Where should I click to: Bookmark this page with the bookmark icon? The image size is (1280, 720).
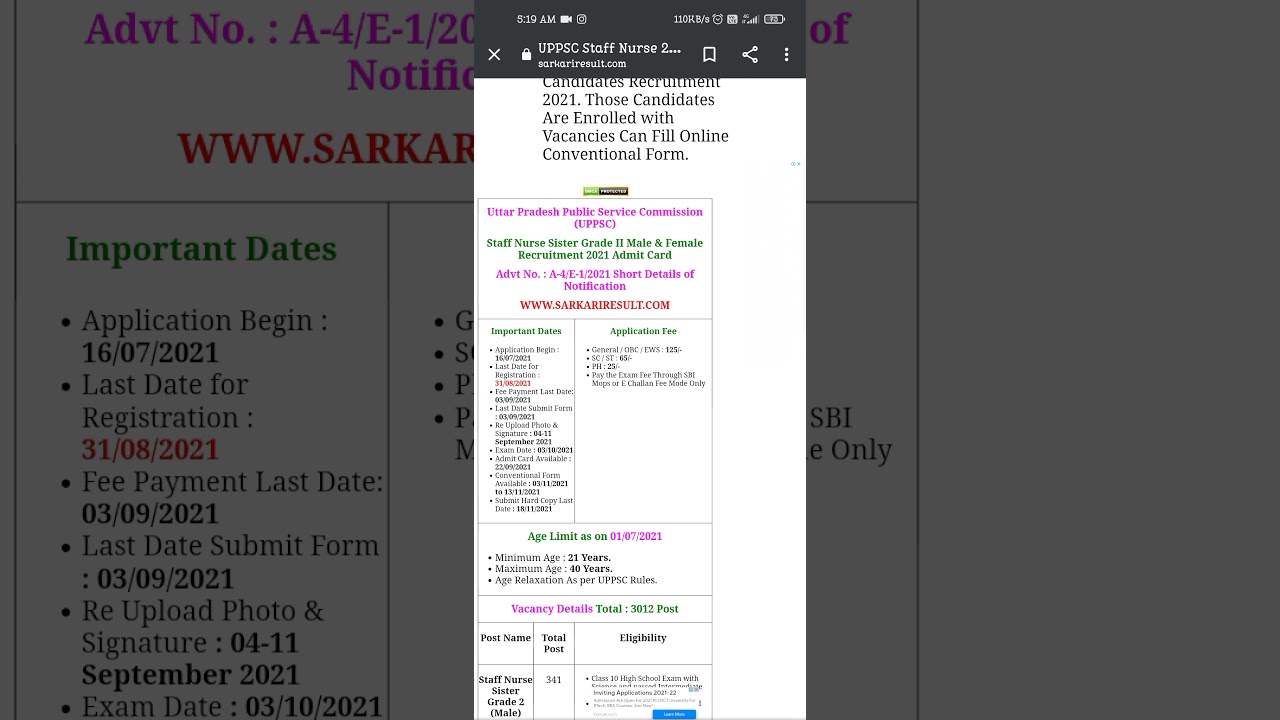(709, 55)
